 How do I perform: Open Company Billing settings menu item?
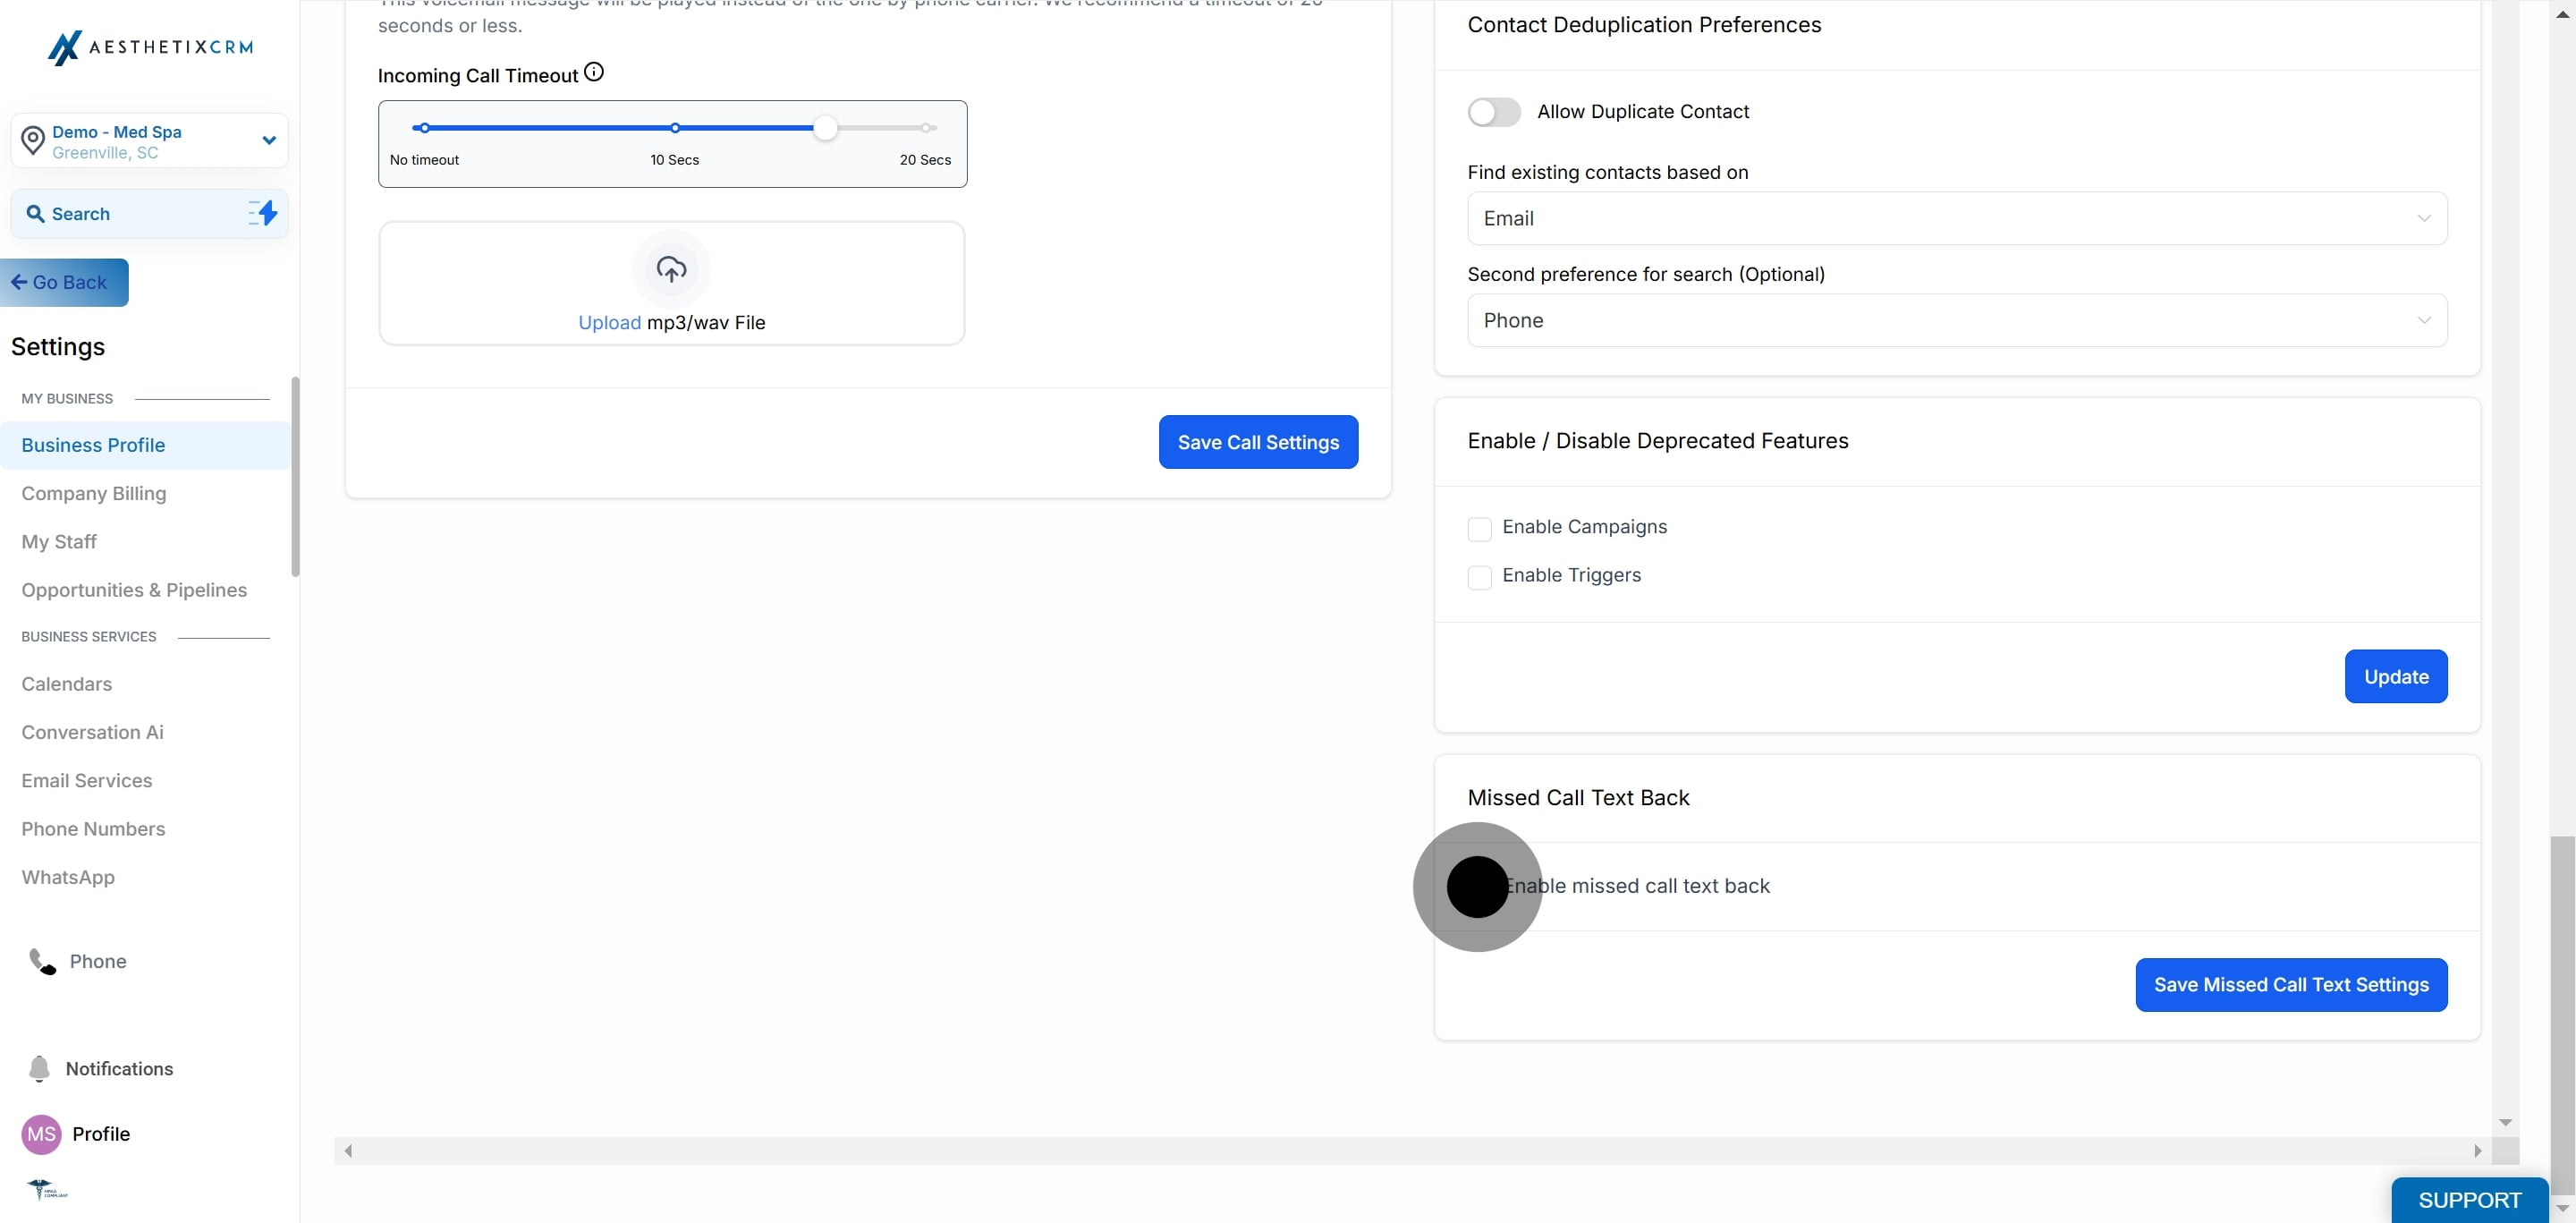click(94, 493)
